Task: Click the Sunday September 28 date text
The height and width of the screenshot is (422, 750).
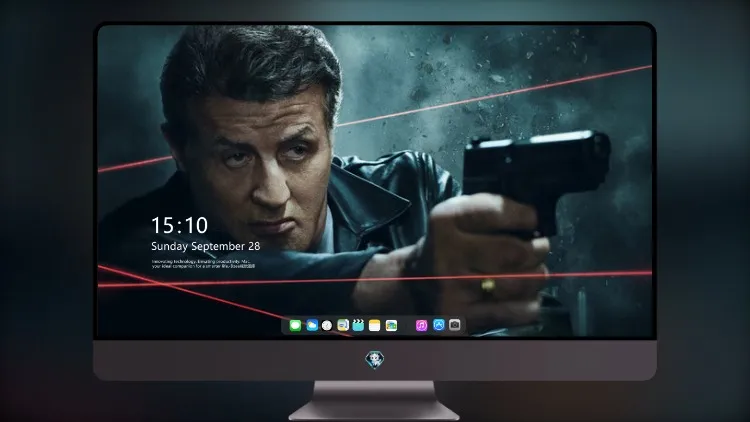Action: 206,246
